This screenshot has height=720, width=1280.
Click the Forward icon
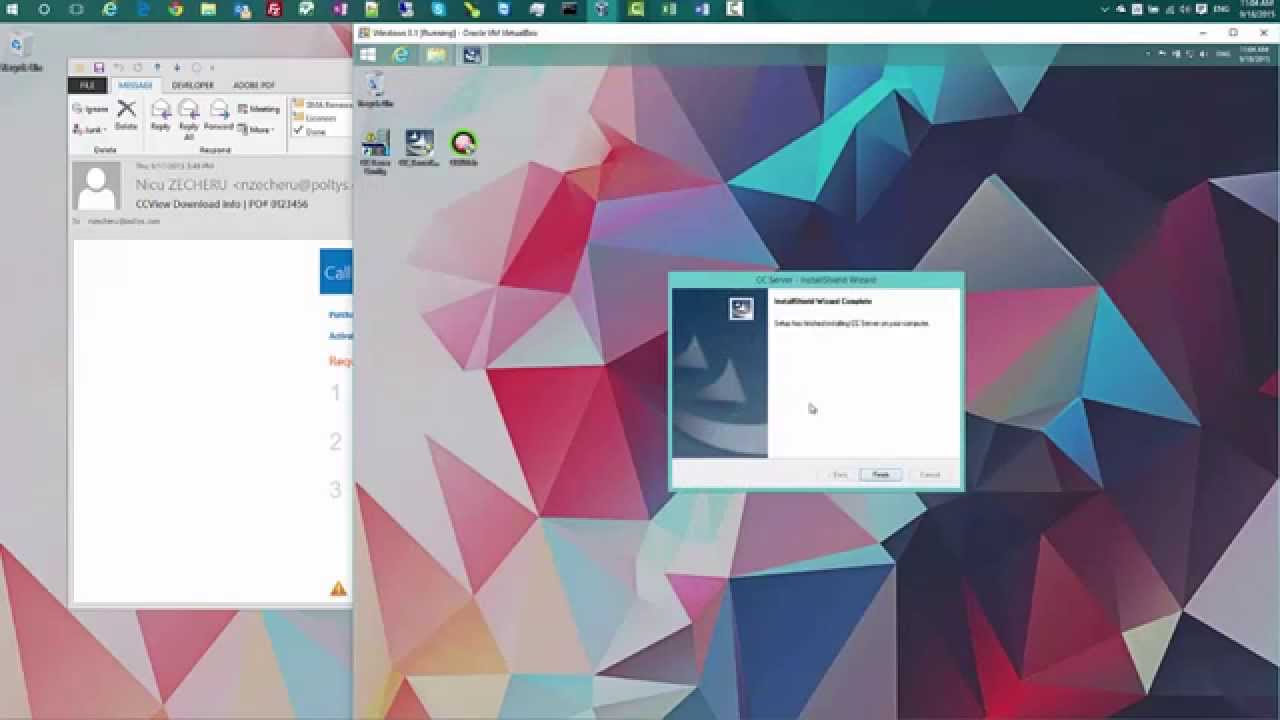[x=218, y=116]
